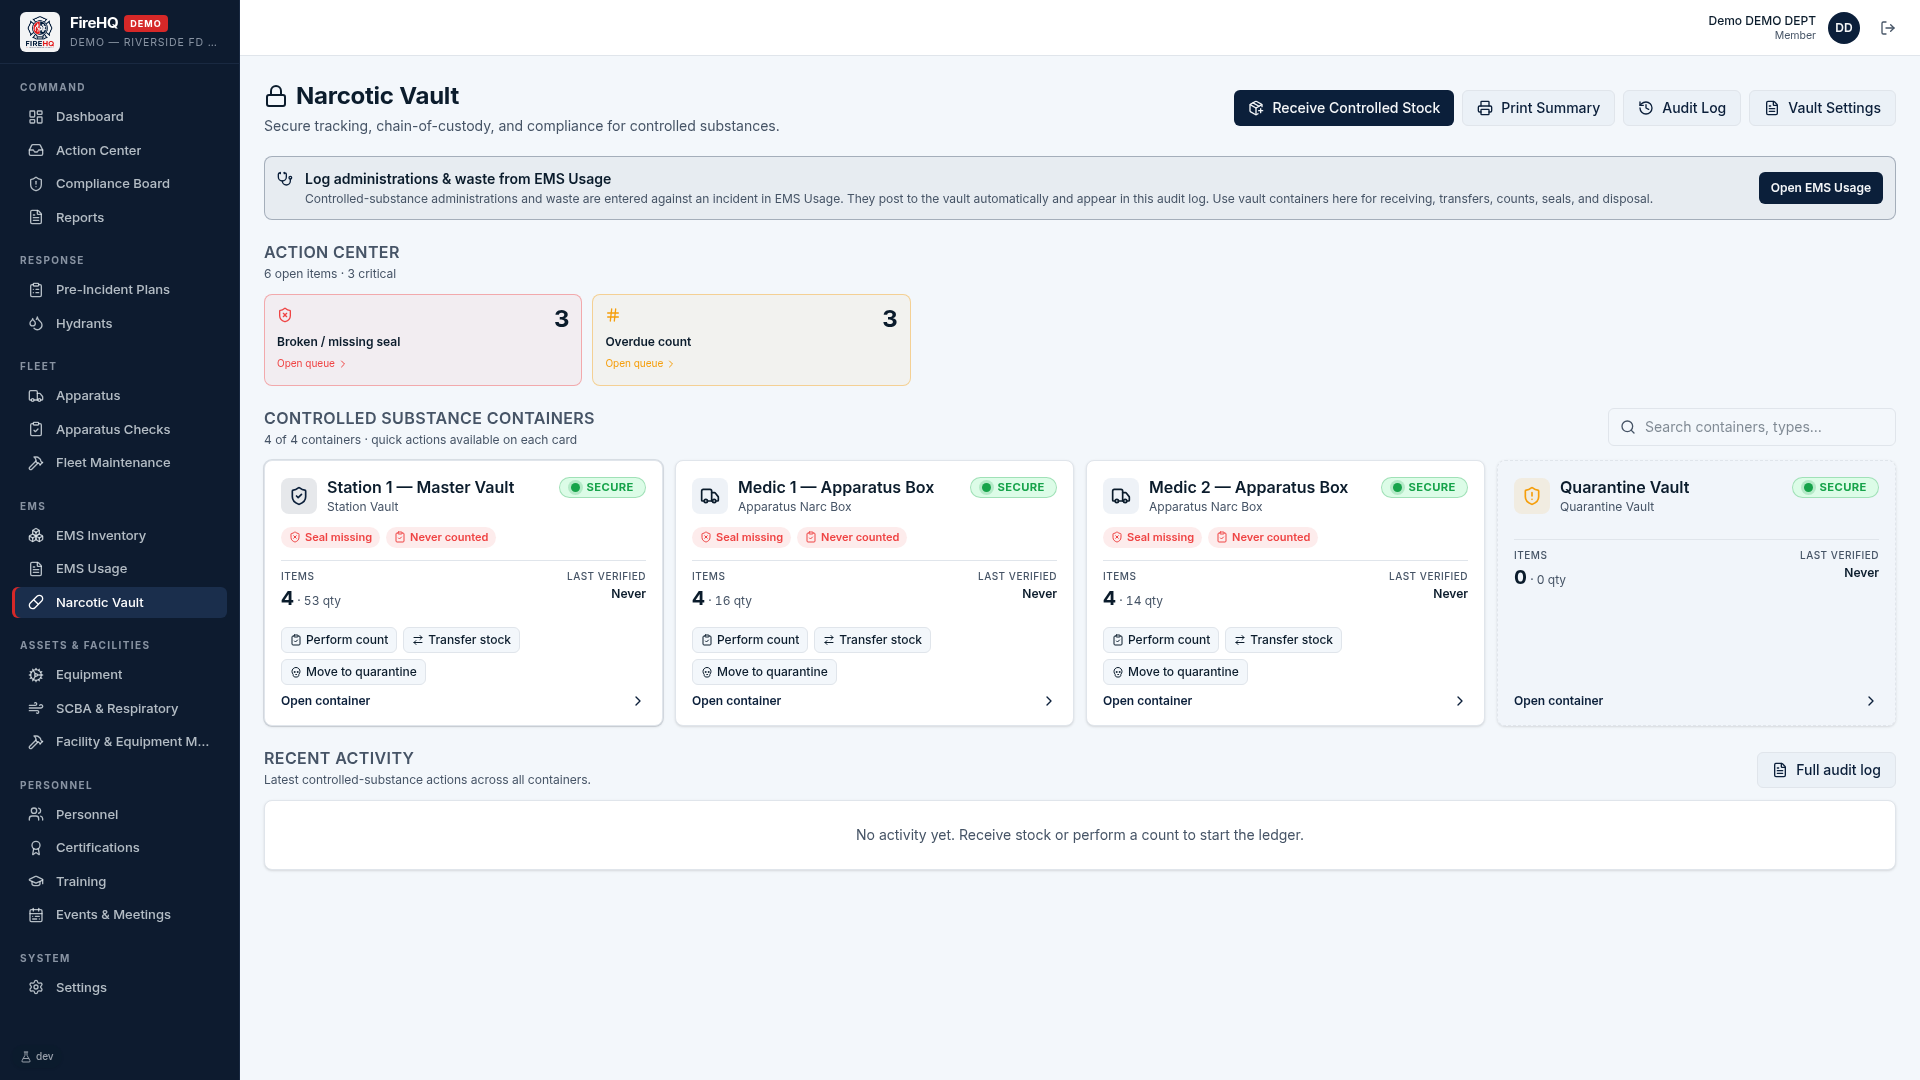Expand Open container chevron on Station 1 card
Screen dimensions: 1920x1080
(x=638, y=701)
